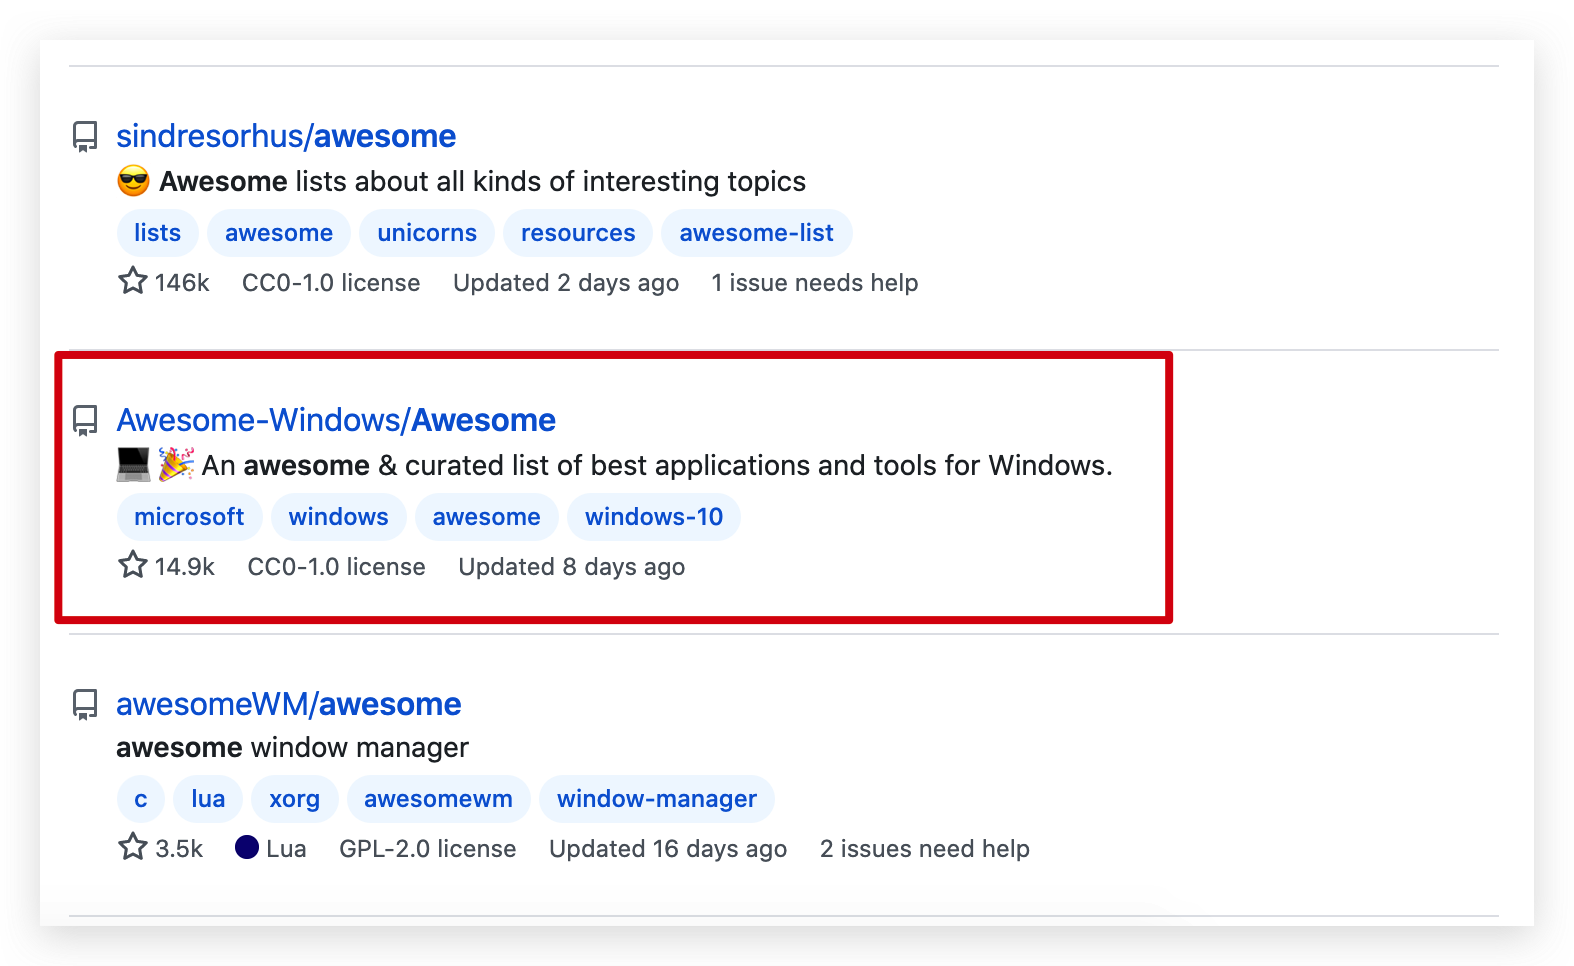Screen dimensions: 1574x966
Task: Click repository icon beside Awesome-Windows/Awesome
Action: tap(85, 420)
